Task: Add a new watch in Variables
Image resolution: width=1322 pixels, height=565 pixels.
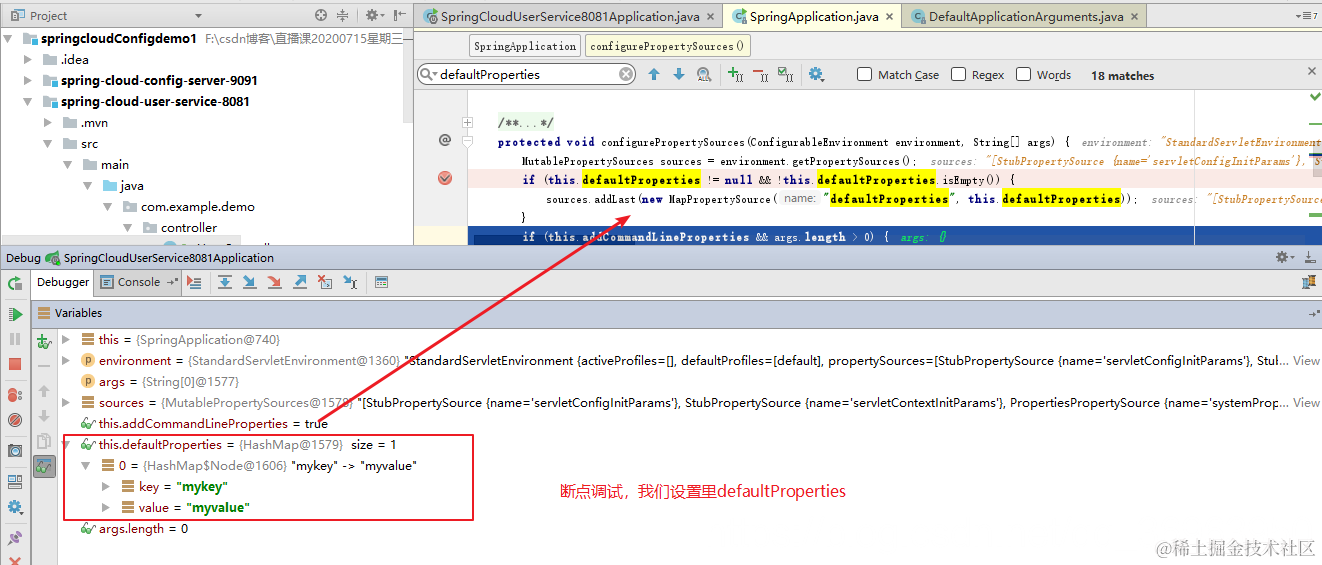Action: pyautogui.click(x=44, y=342)
